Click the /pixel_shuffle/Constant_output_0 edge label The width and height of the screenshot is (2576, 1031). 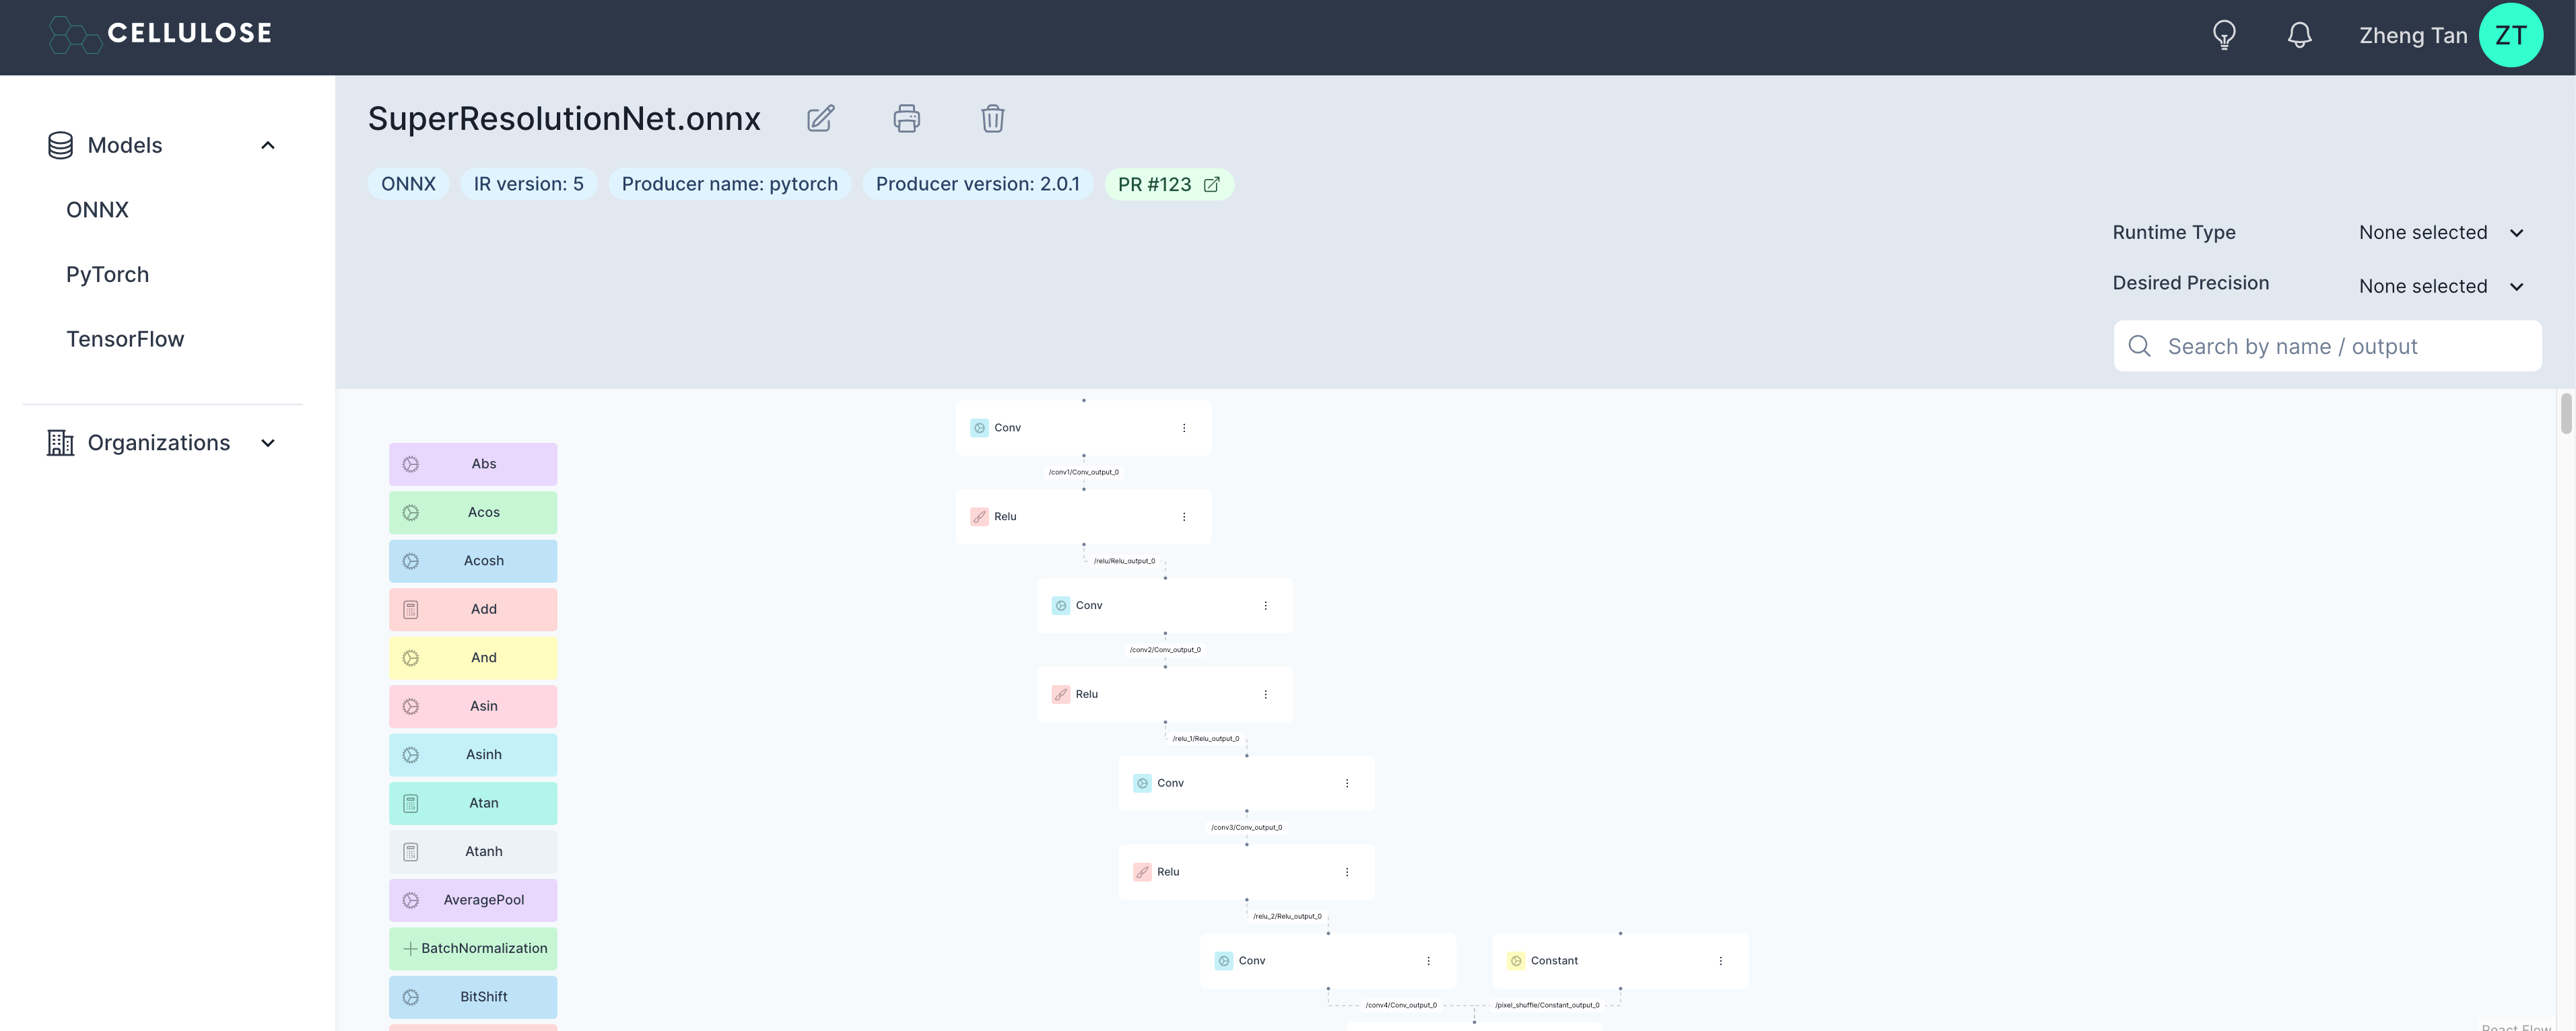(1547, 1006)
